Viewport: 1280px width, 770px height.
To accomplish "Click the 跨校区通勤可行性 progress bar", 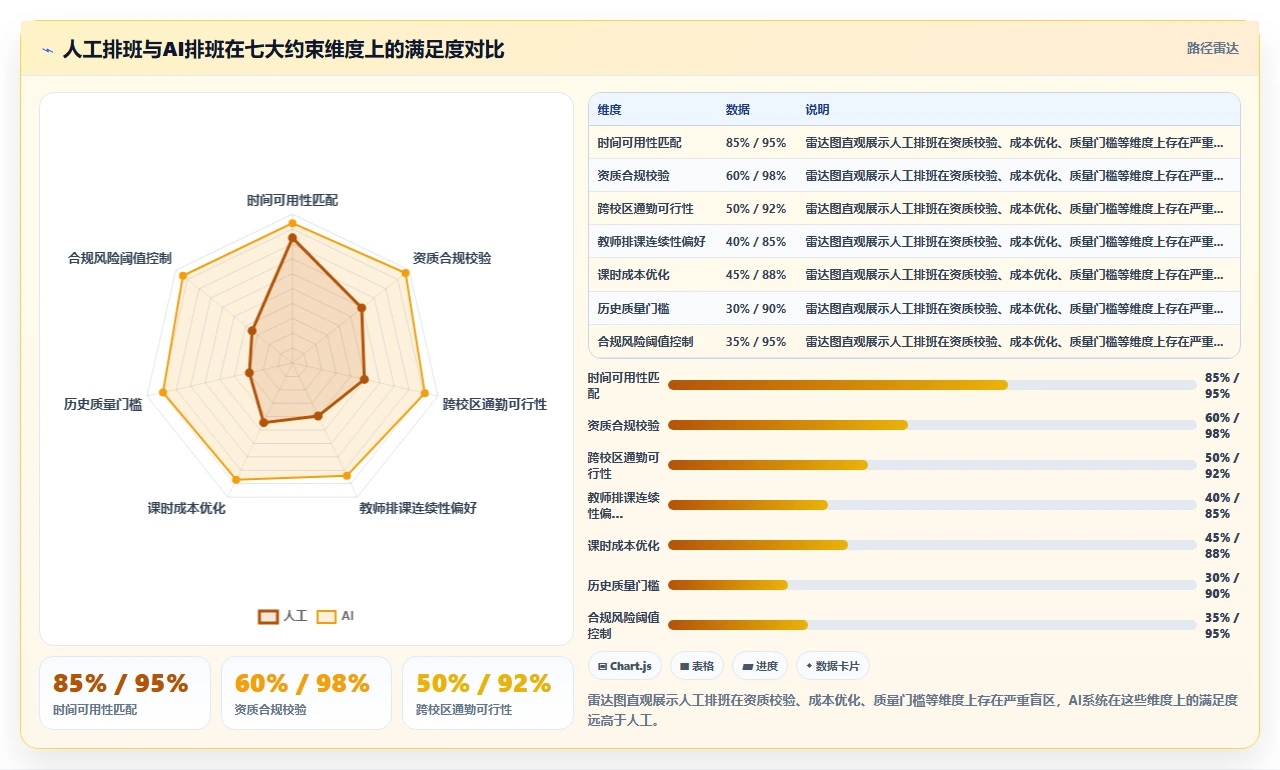I will click(x=932, y=465).
